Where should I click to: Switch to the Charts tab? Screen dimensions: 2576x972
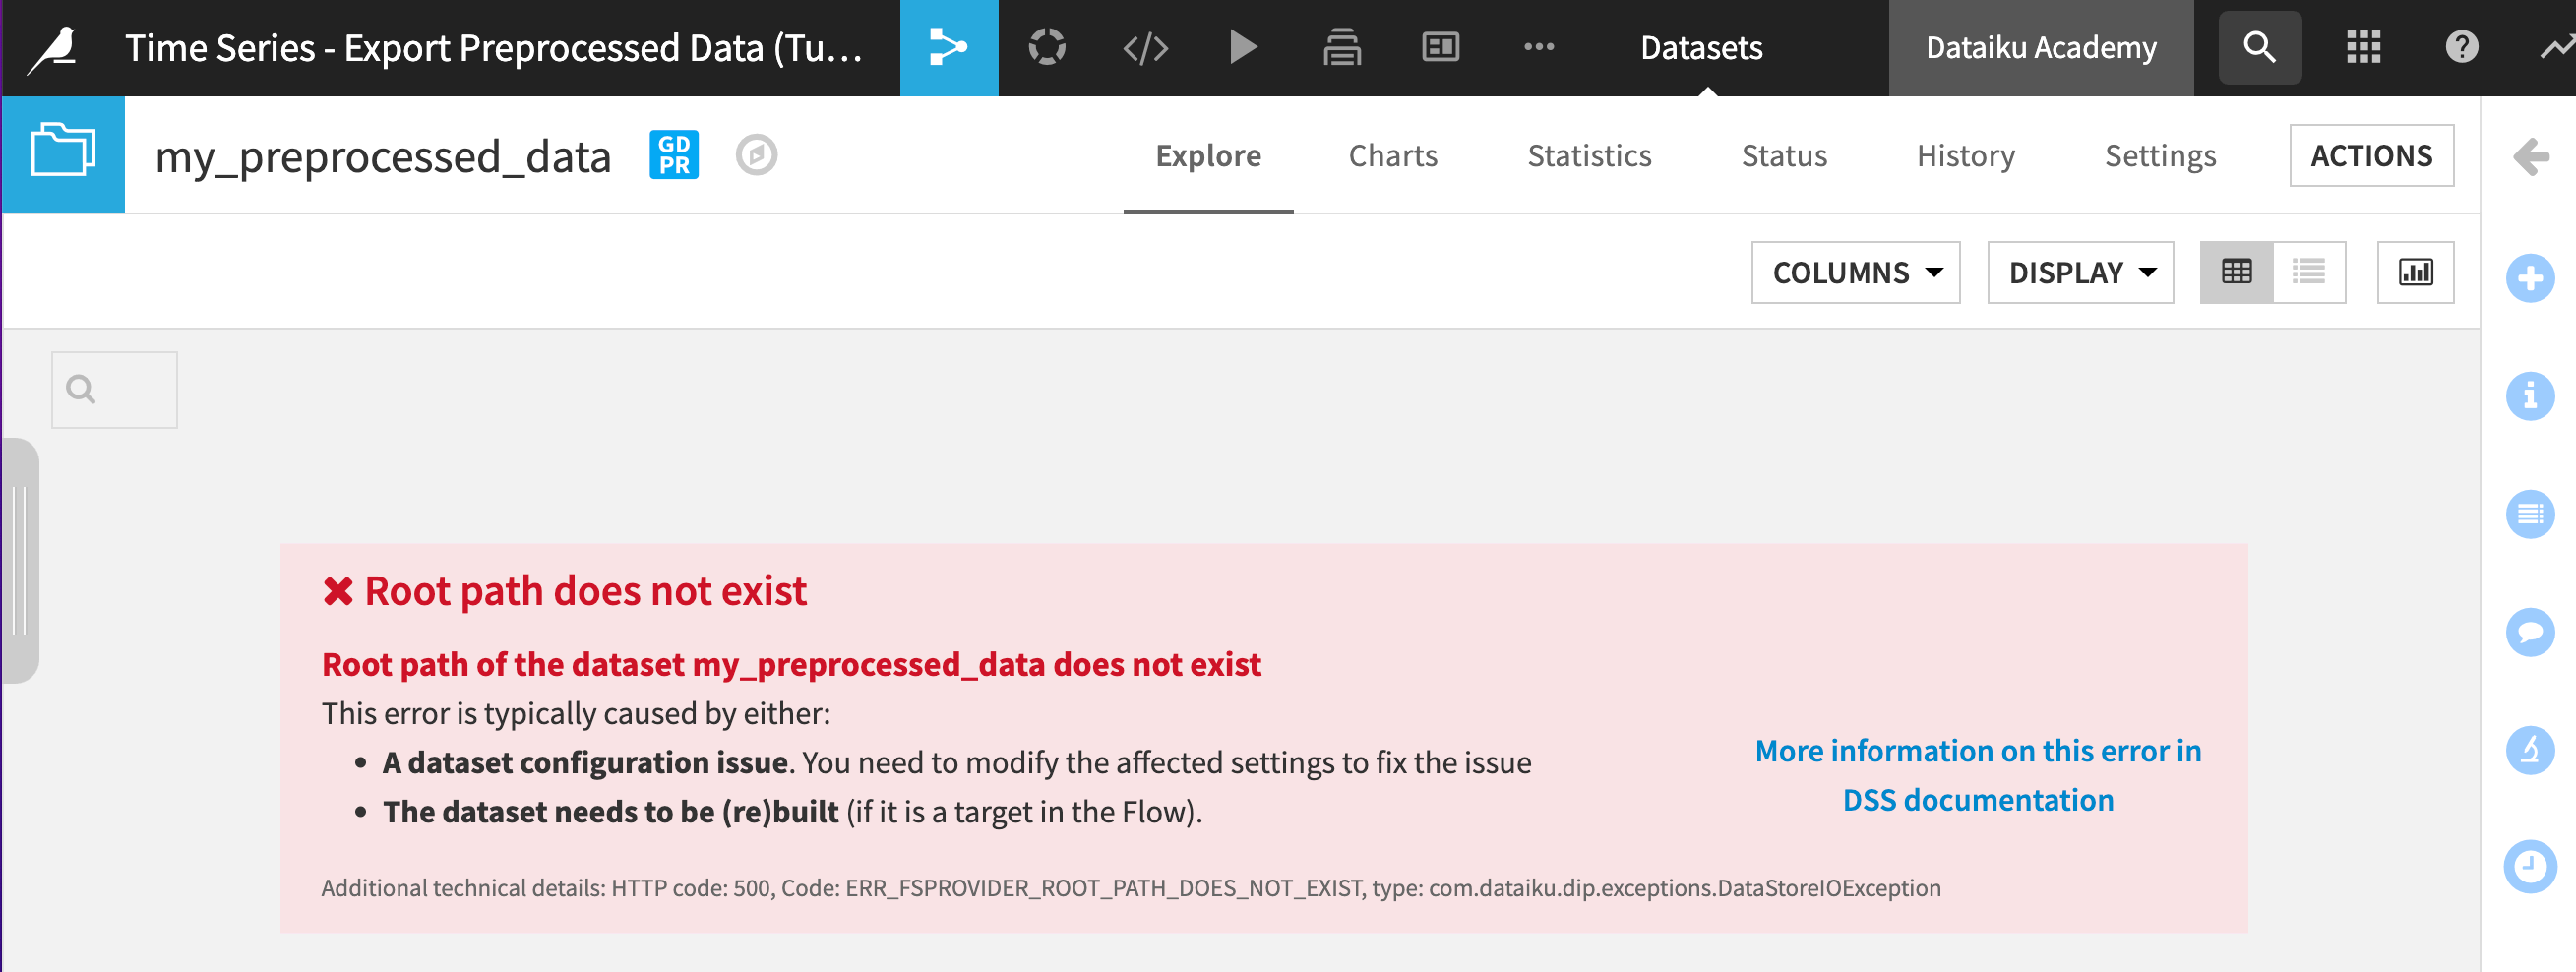[1393, 155]
